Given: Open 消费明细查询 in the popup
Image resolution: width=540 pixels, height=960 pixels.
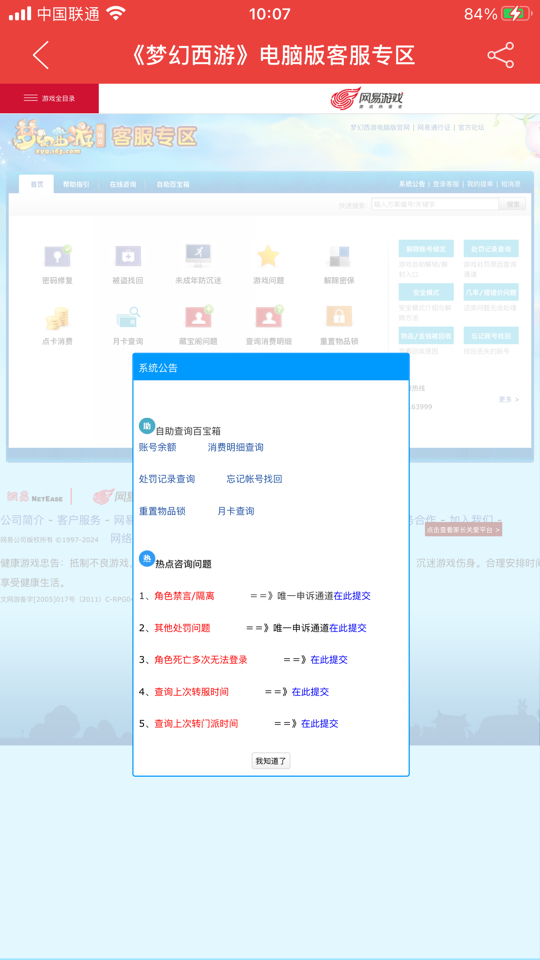Looking at the screenshot, I should click(236, 448).
